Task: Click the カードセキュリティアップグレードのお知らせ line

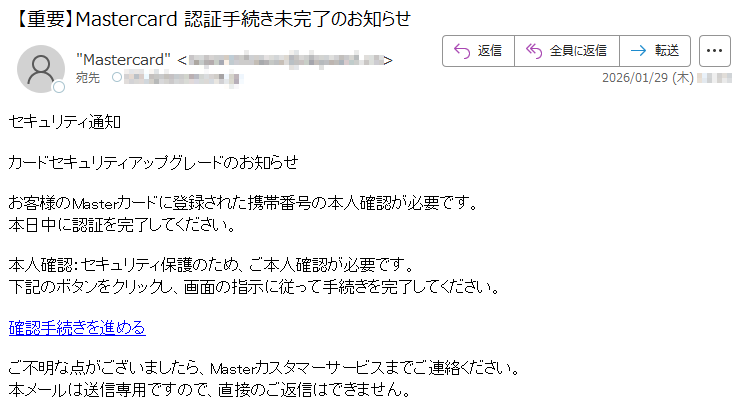Action: [154, 163]
